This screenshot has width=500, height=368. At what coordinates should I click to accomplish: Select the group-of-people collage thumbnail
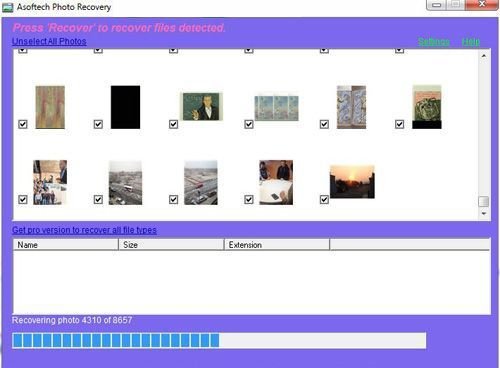[50, 182]
